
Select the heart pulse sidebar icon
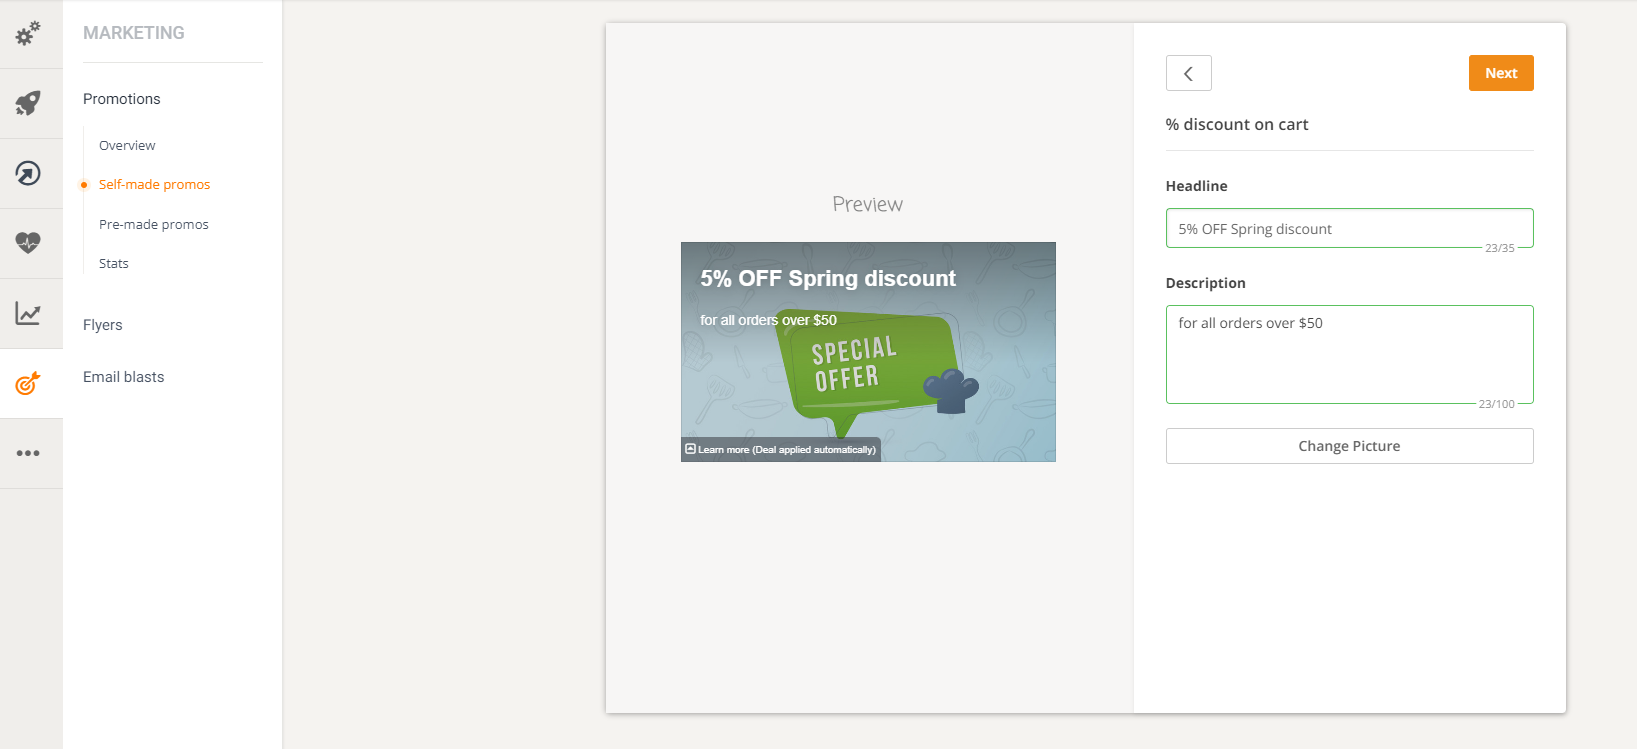[28, 243]
